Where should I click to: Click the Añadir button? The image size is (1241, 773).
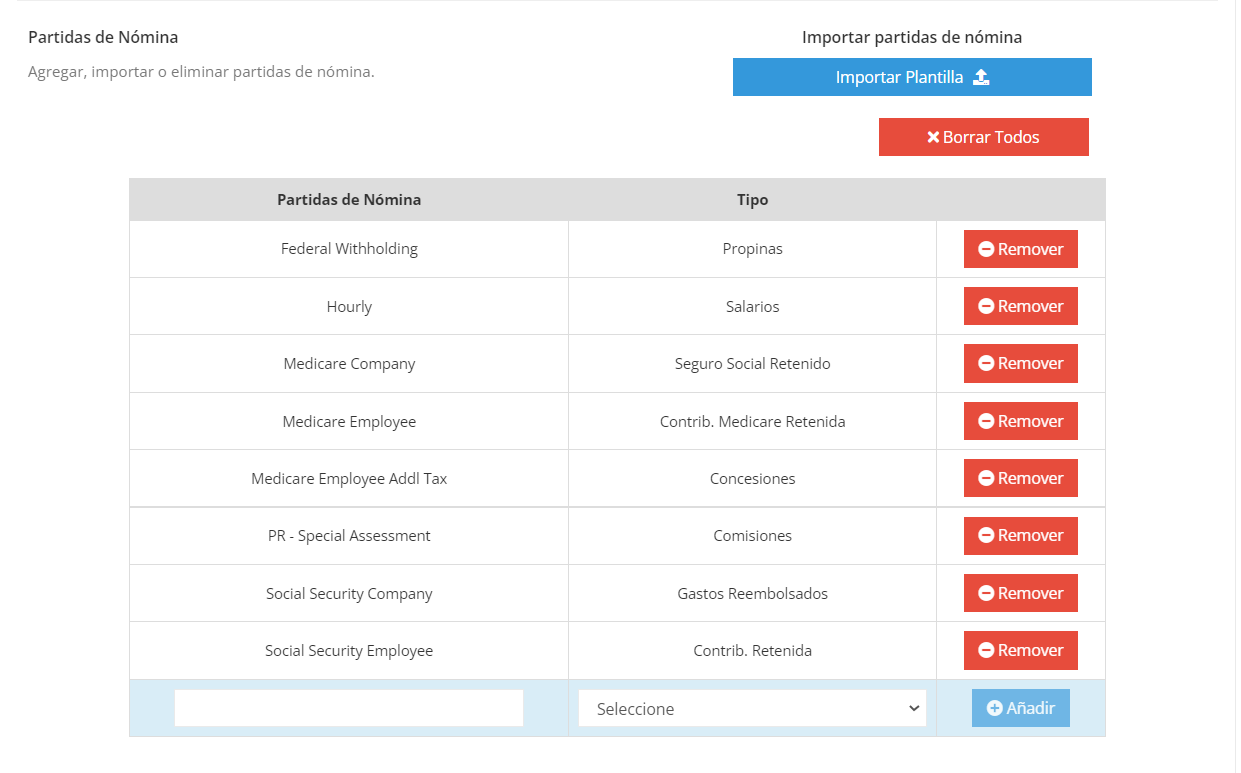1021,708
